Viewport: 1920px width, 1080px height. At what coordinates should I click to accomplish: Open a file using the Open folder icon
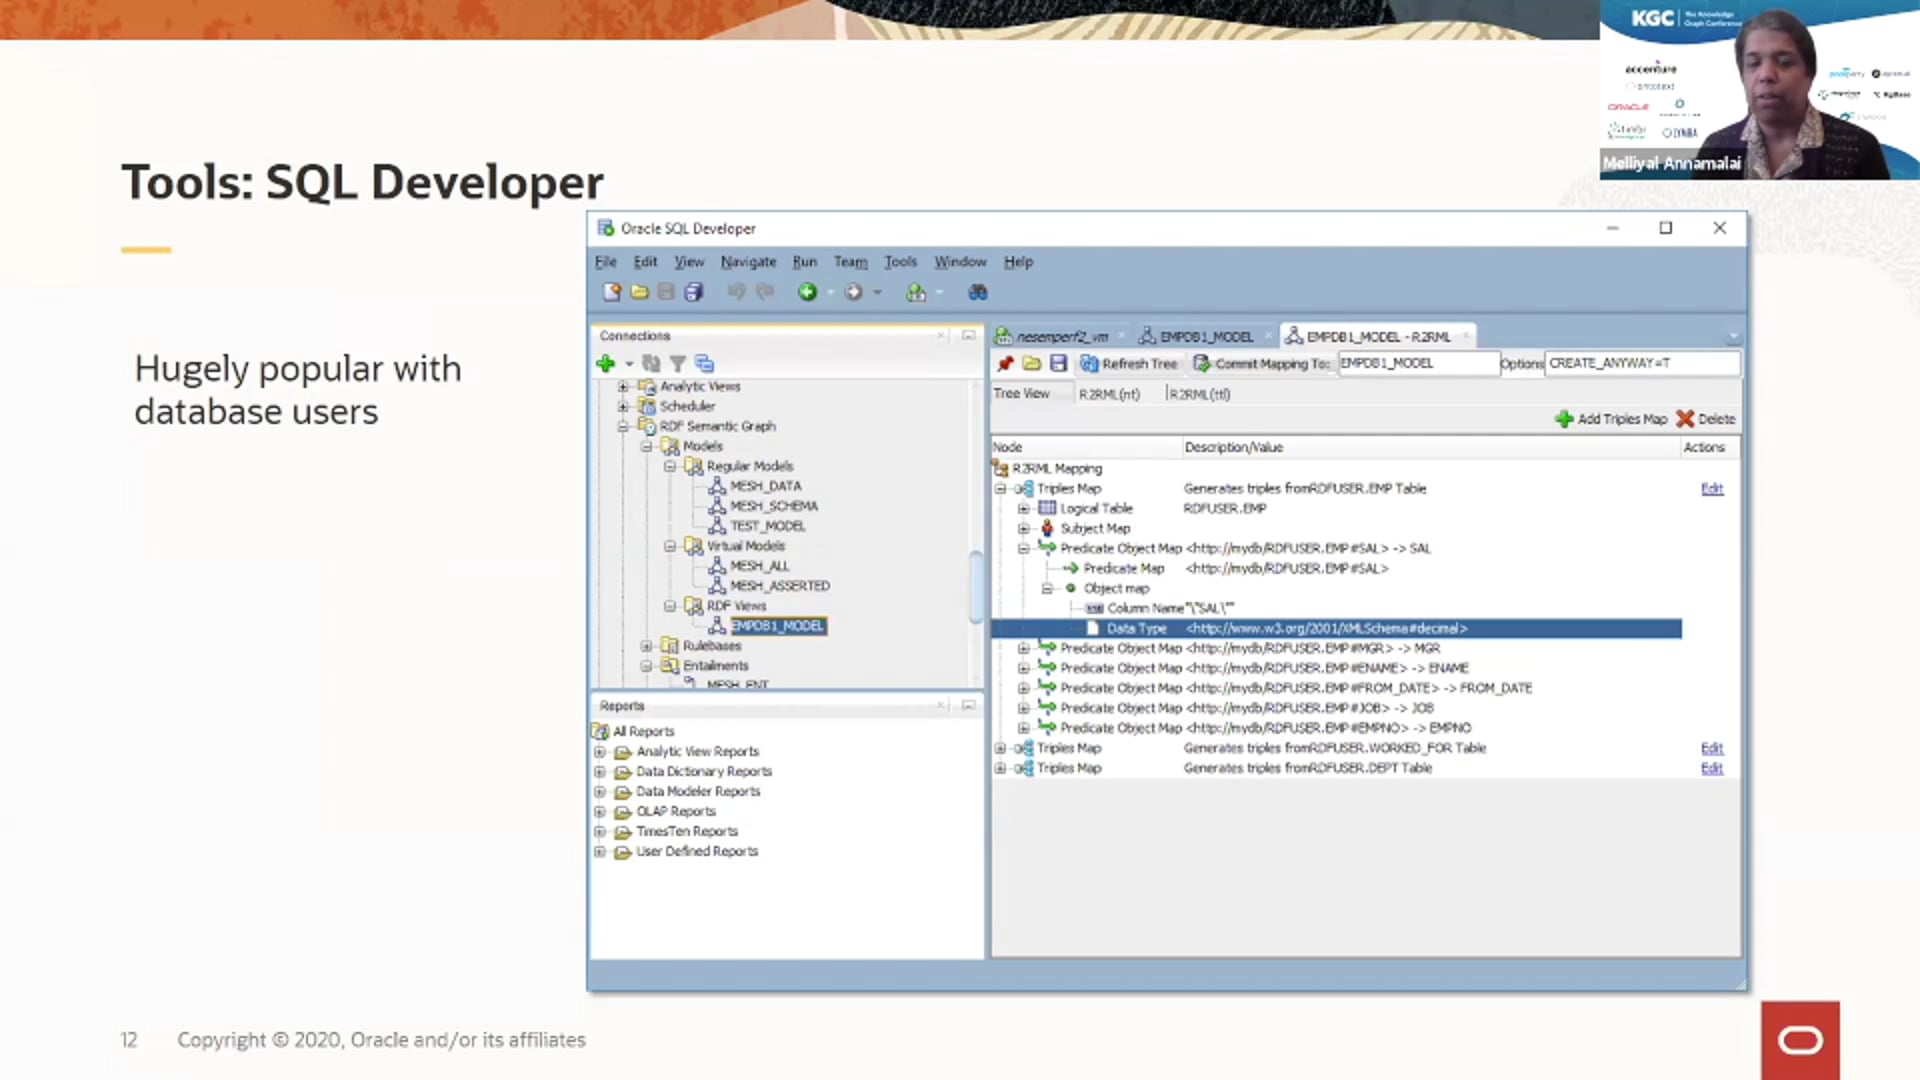(x=639, y=291)
